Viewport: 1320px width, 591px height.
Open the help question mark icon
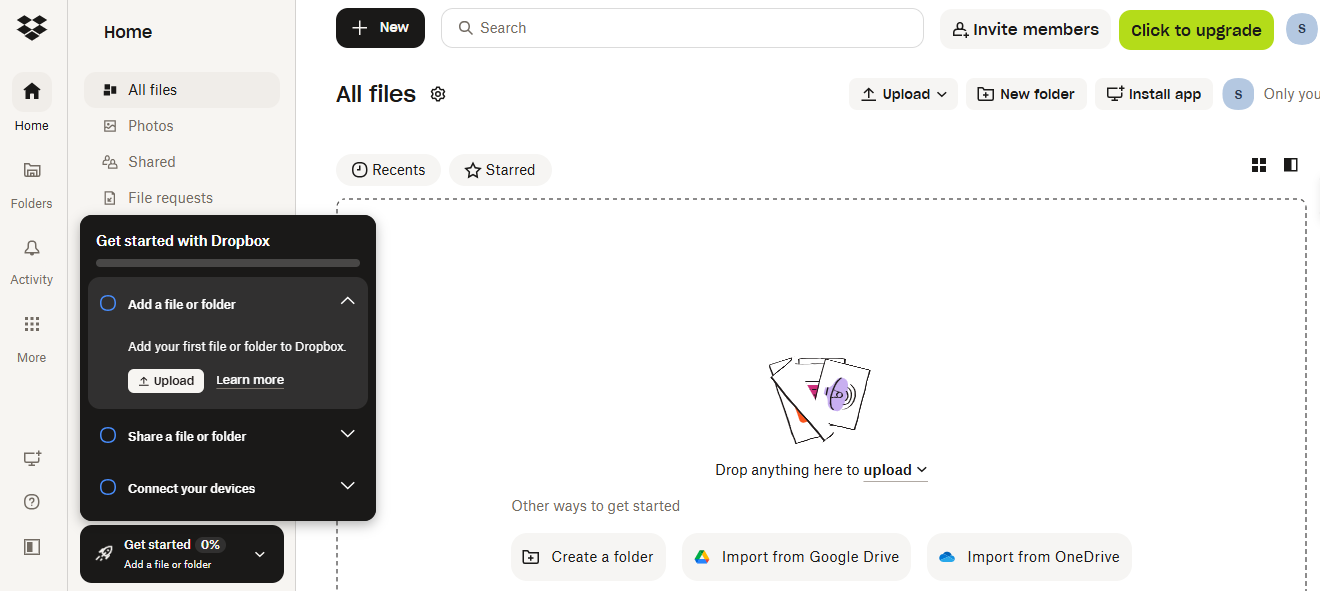tap(32, 502)
